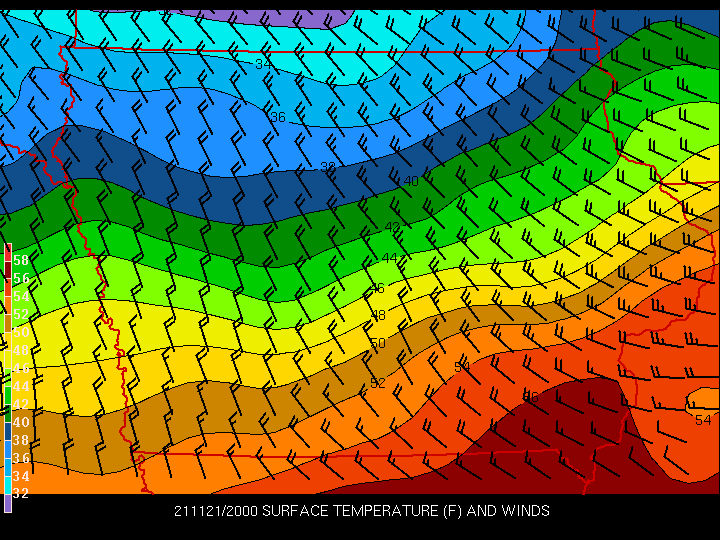Select the 34 isotherm contour label
This screenshot has width=720, height=540.
(263, 64)
